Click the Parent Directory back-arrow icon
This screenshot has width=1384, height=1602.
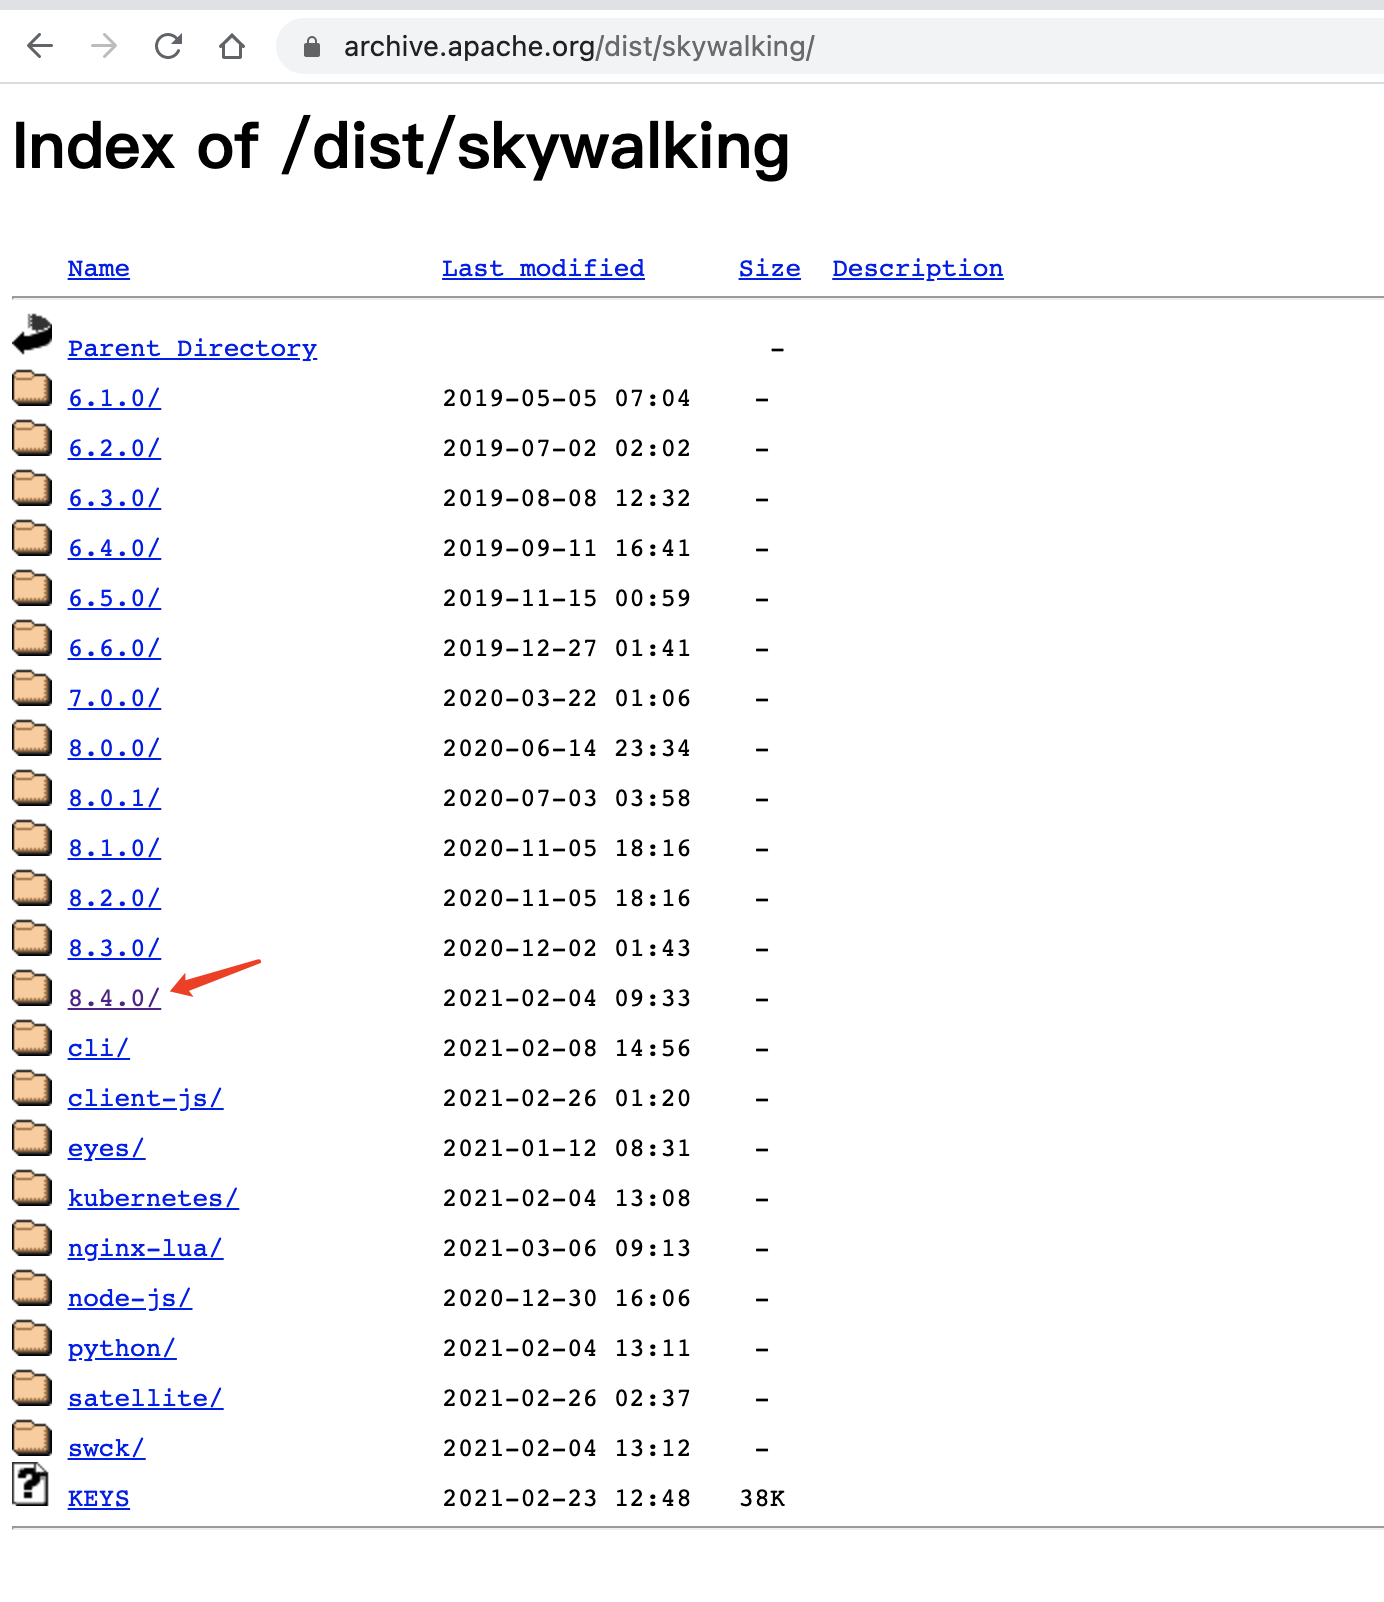click(32, 334)
